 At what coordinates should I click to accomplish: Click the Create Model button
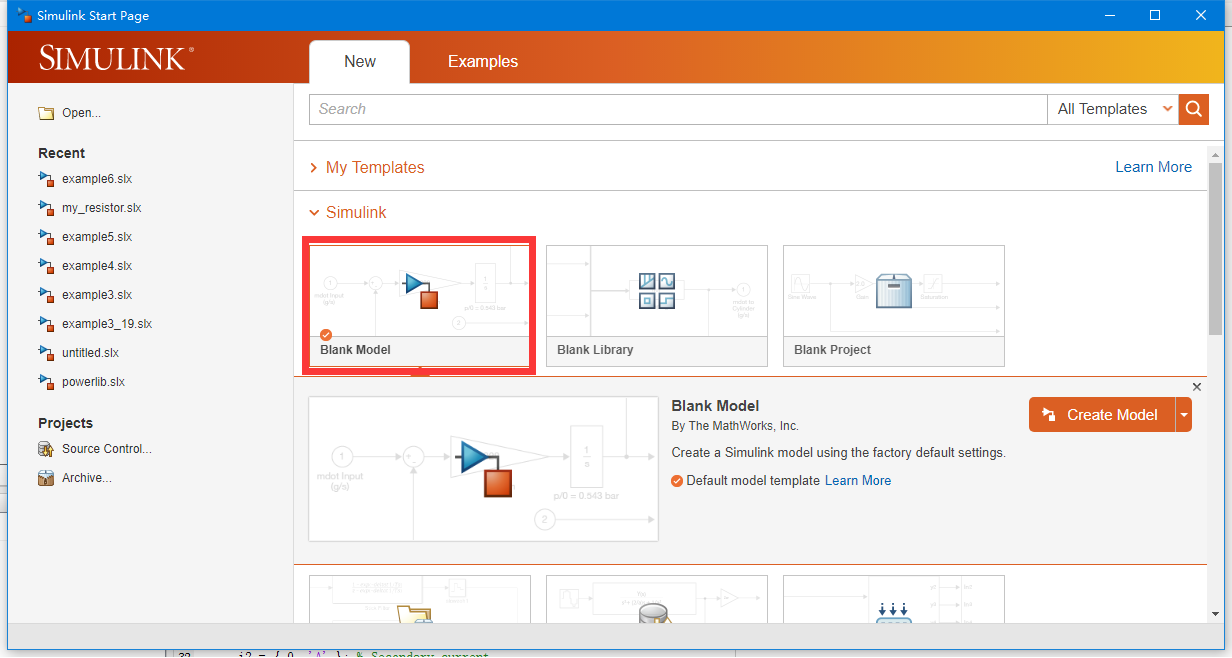[1102, 415]
